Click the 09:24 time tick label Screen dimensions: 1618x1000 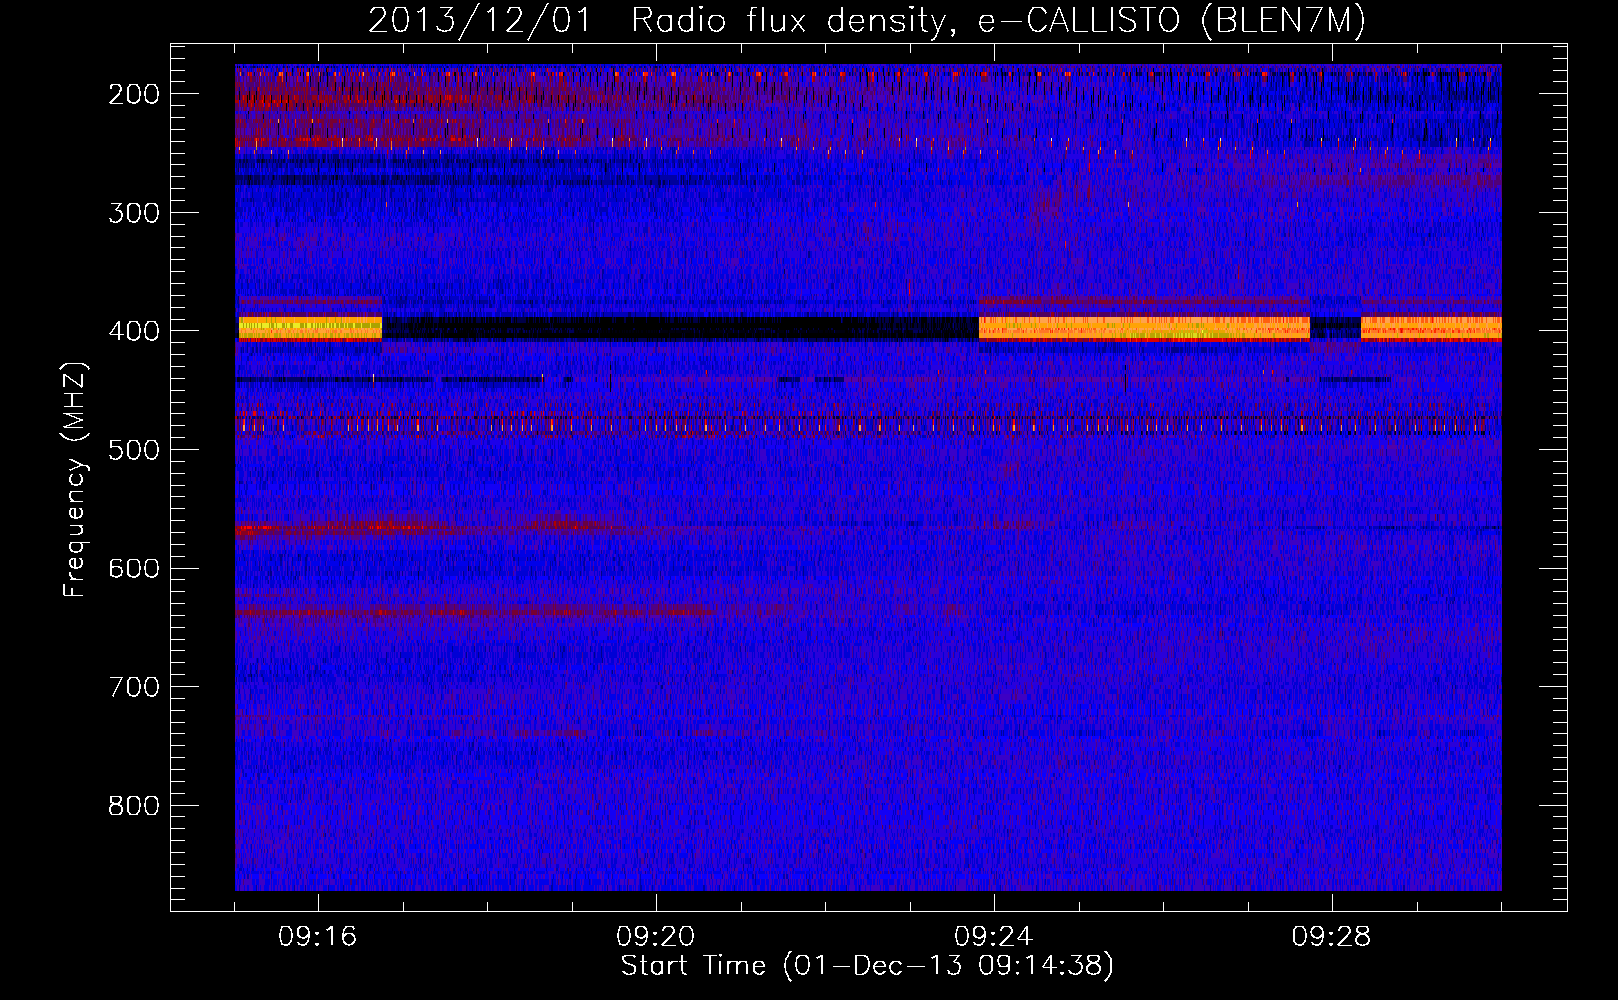click(994, 937)
